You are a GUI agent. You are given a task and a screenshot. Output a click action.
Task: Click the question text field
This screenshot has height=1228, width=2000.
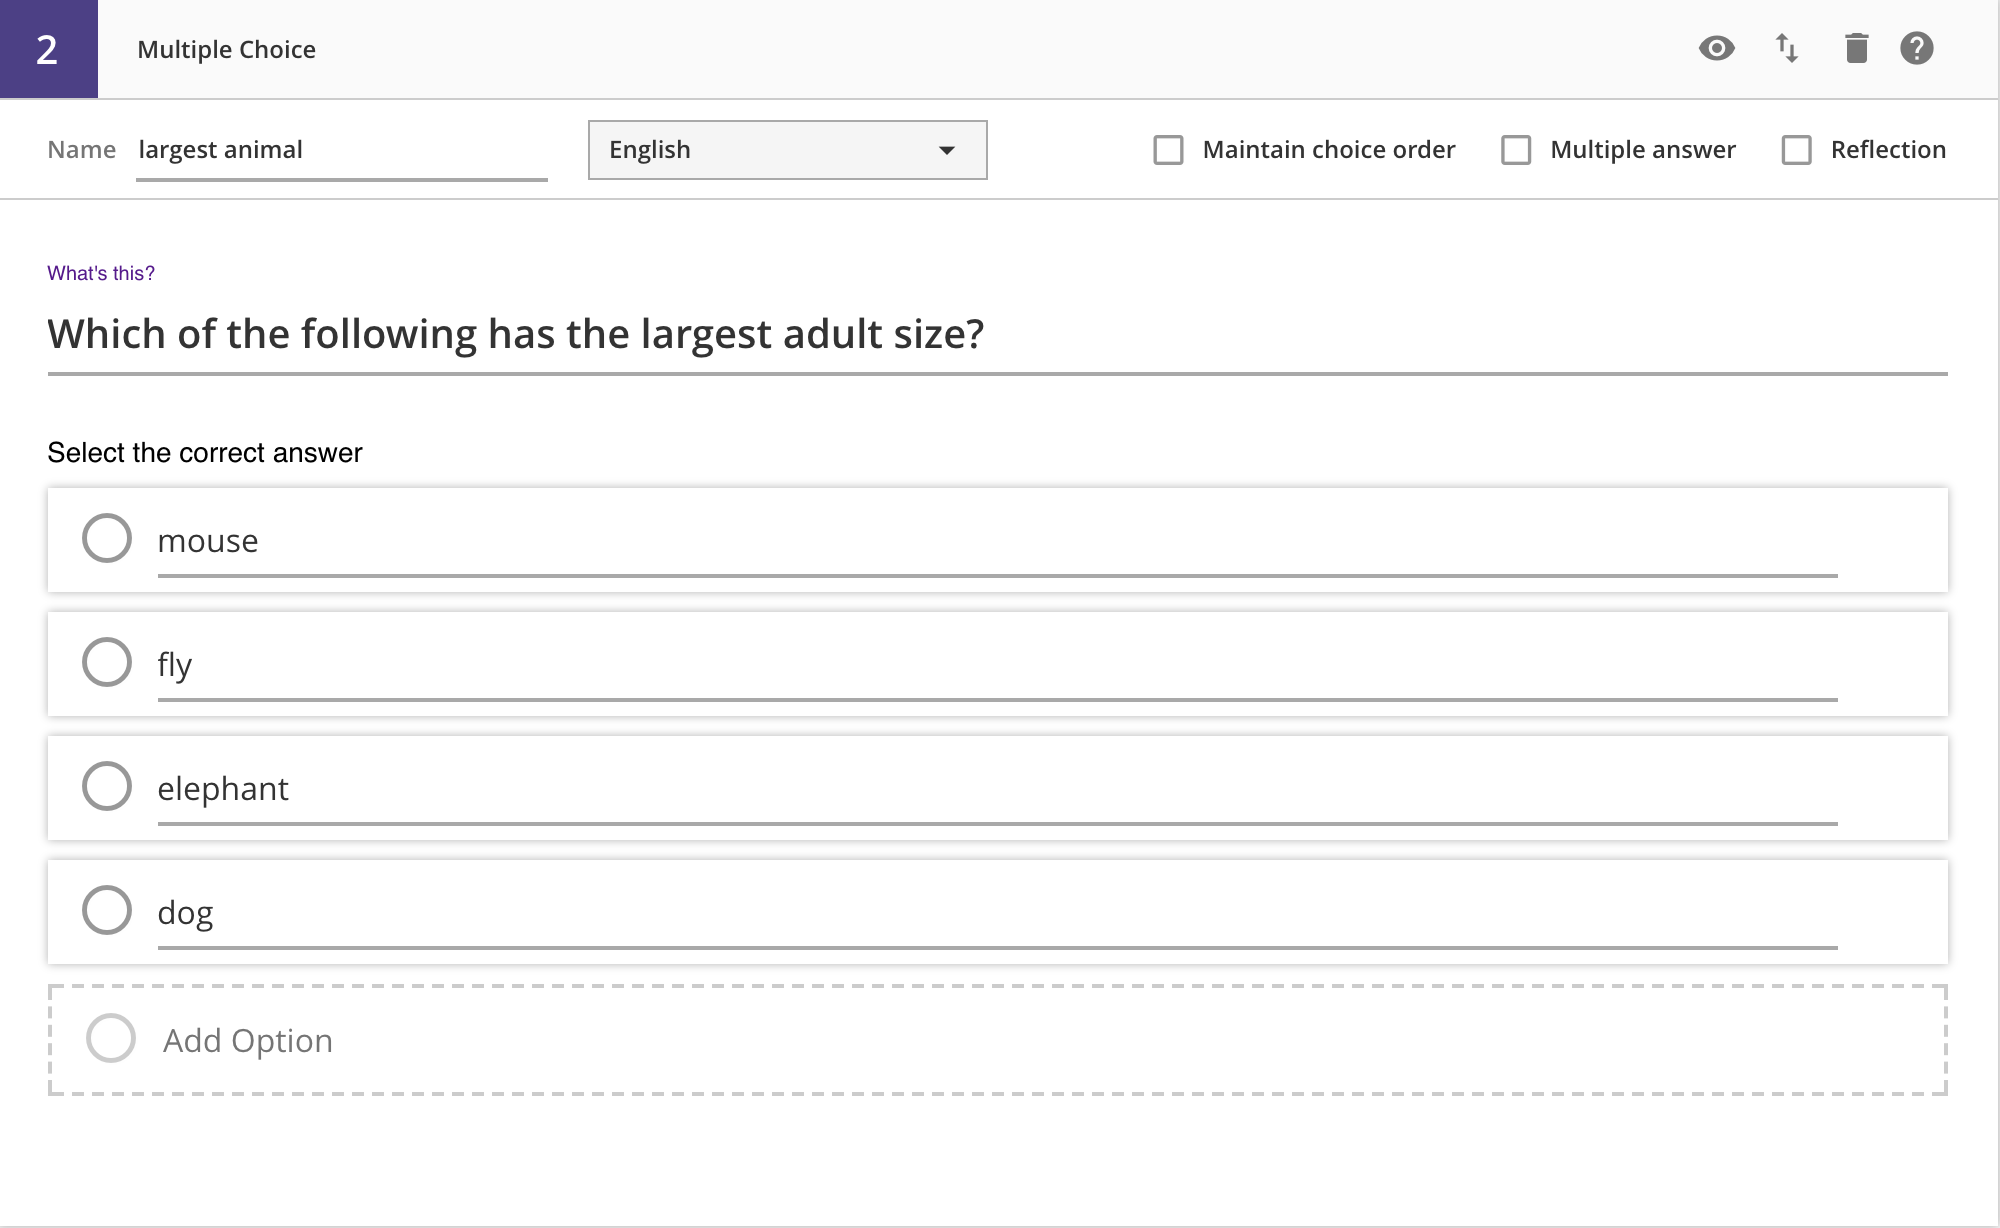pyautogui.click(x=996, y=334)
